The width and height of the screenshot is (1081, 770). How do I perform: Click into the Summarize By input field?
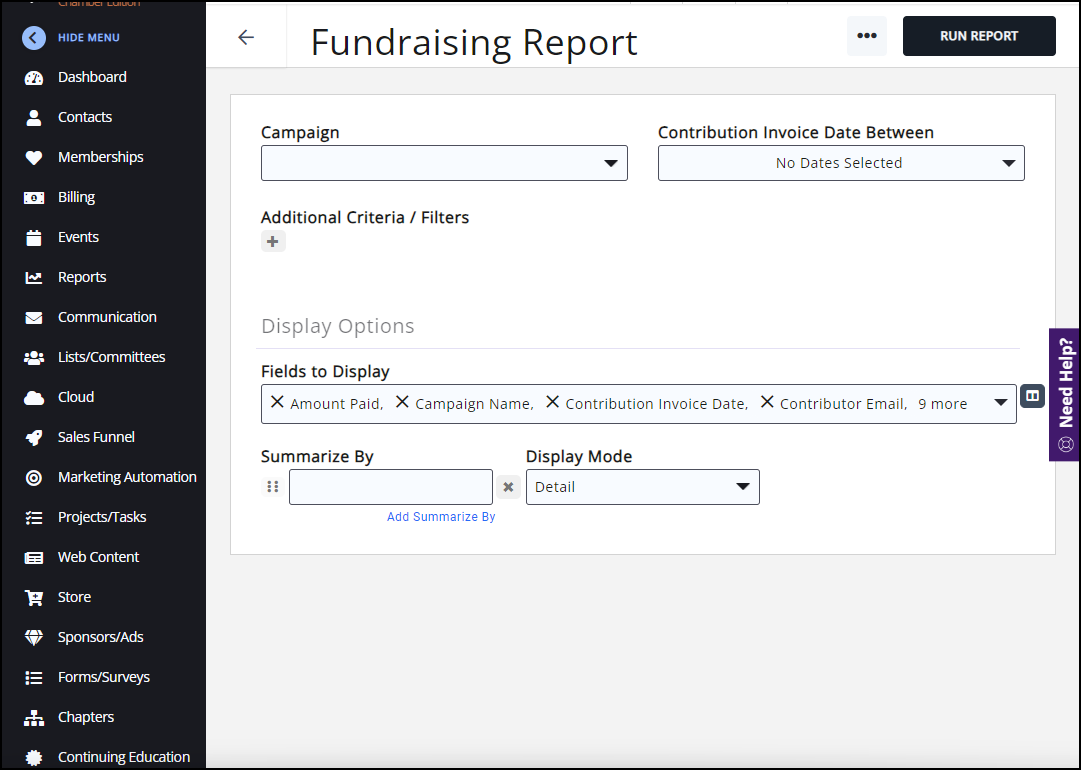click(390, 487)
